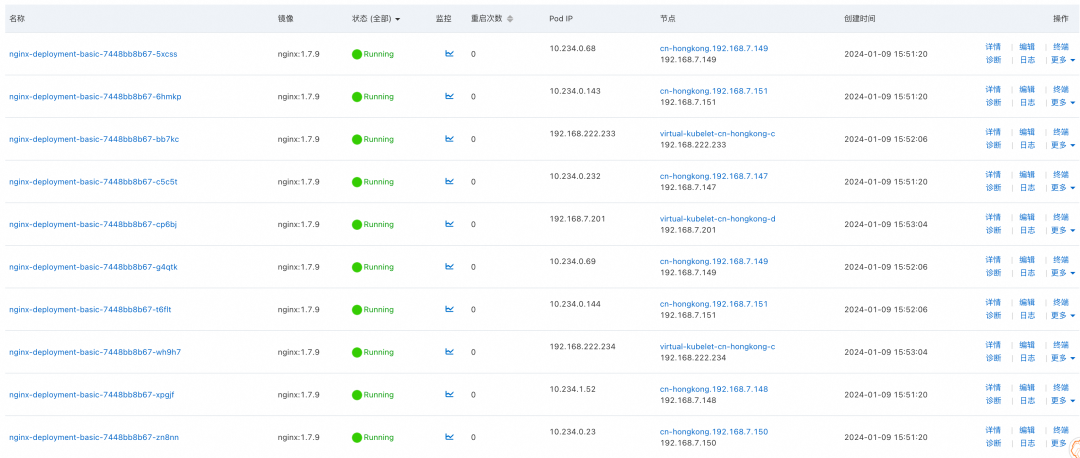Open monitoring chart for pod 6hmkp
Image resolution: width=1080 pixels, height=458 pixels.
click(x=450, y=96)
